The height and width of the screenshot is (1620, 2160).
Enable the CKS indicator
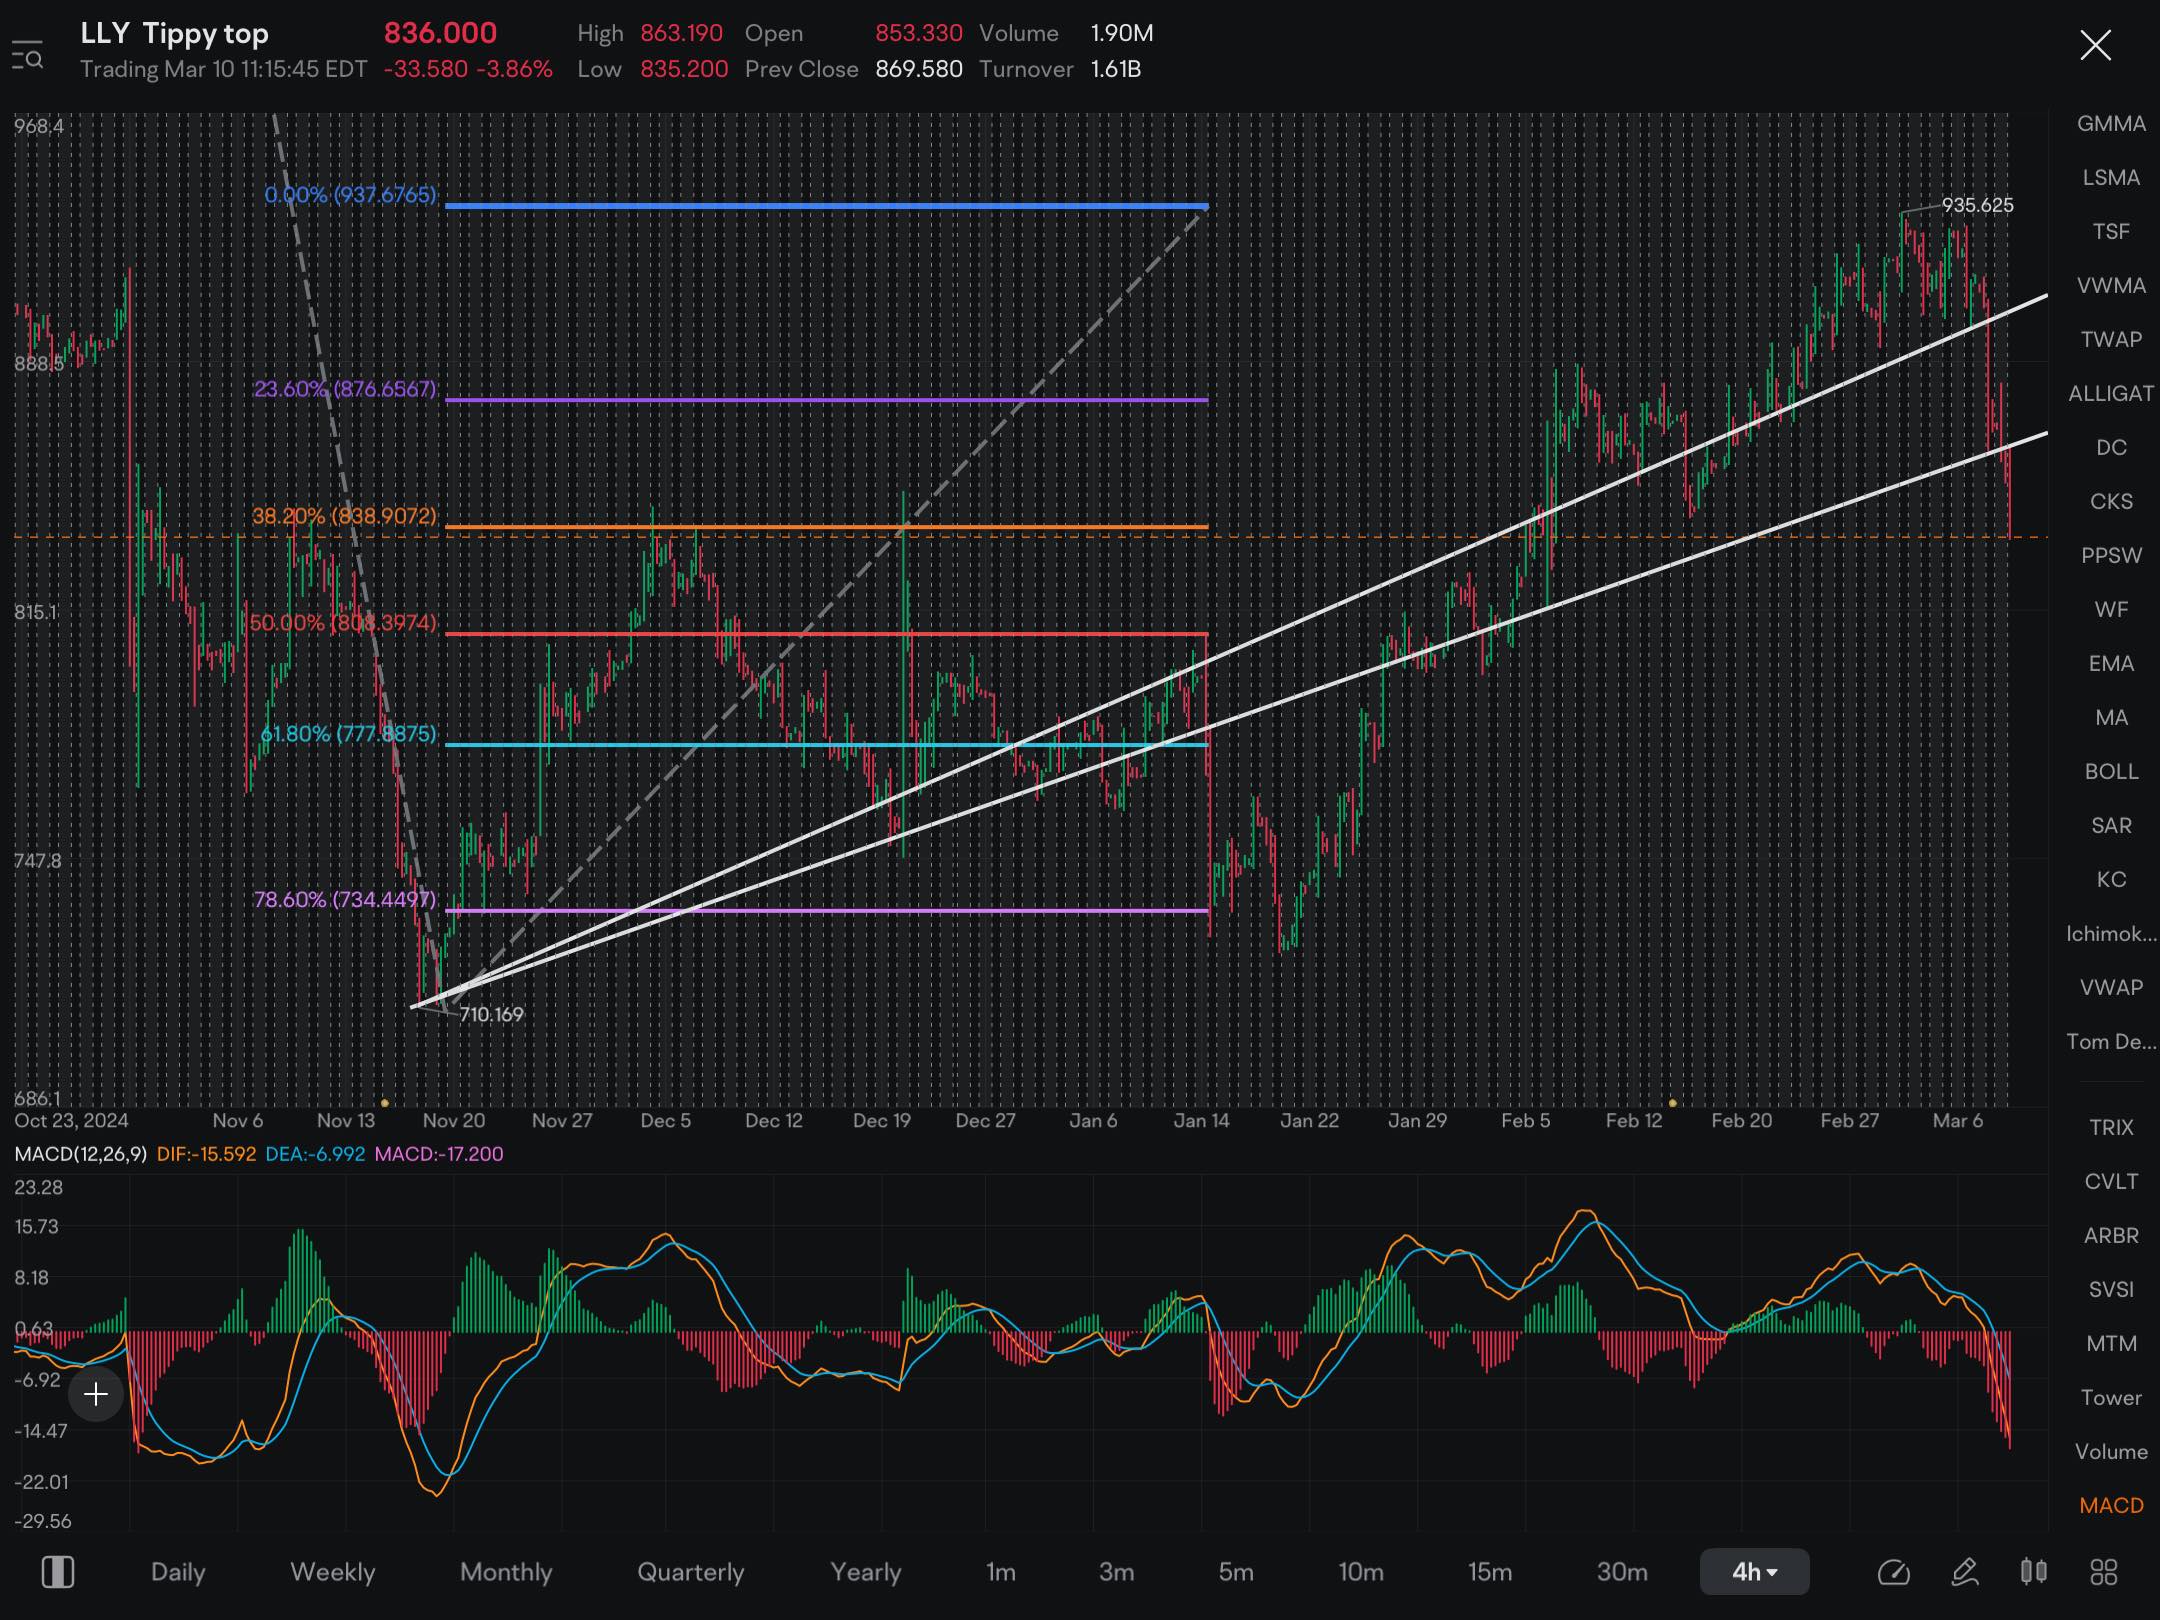[2111, 502]
